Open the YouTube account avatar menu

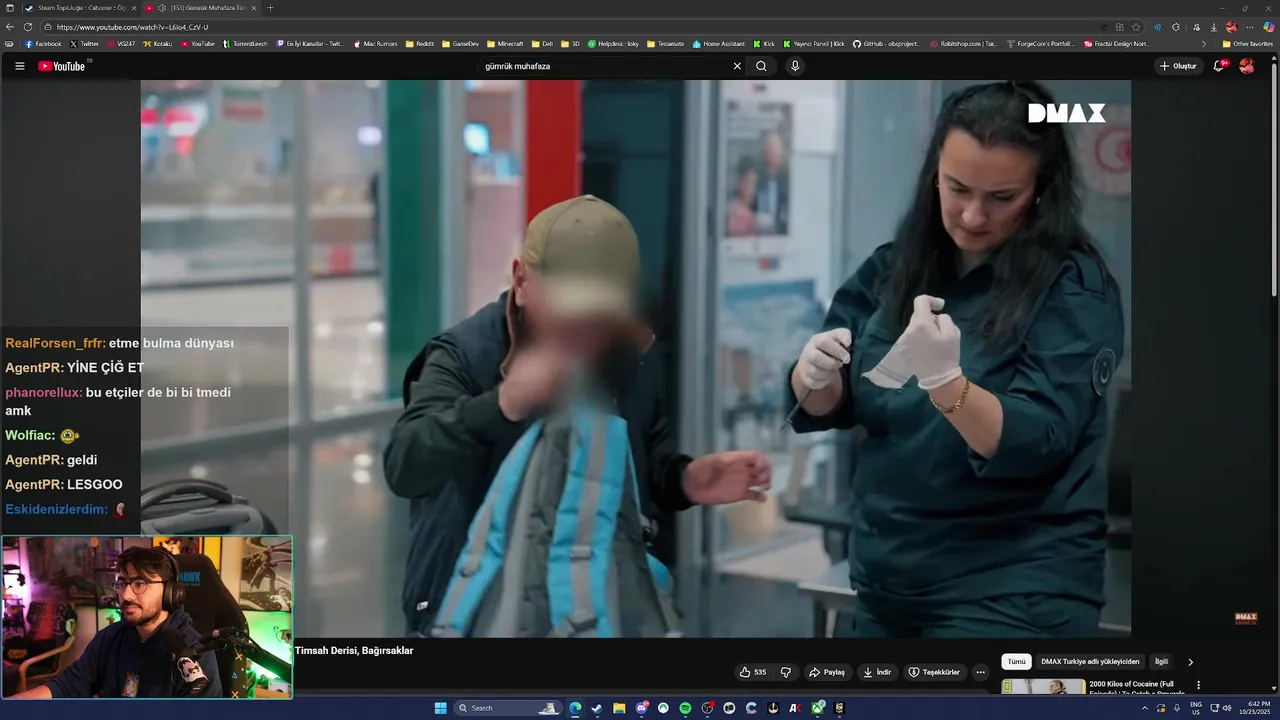(1246, 66)
